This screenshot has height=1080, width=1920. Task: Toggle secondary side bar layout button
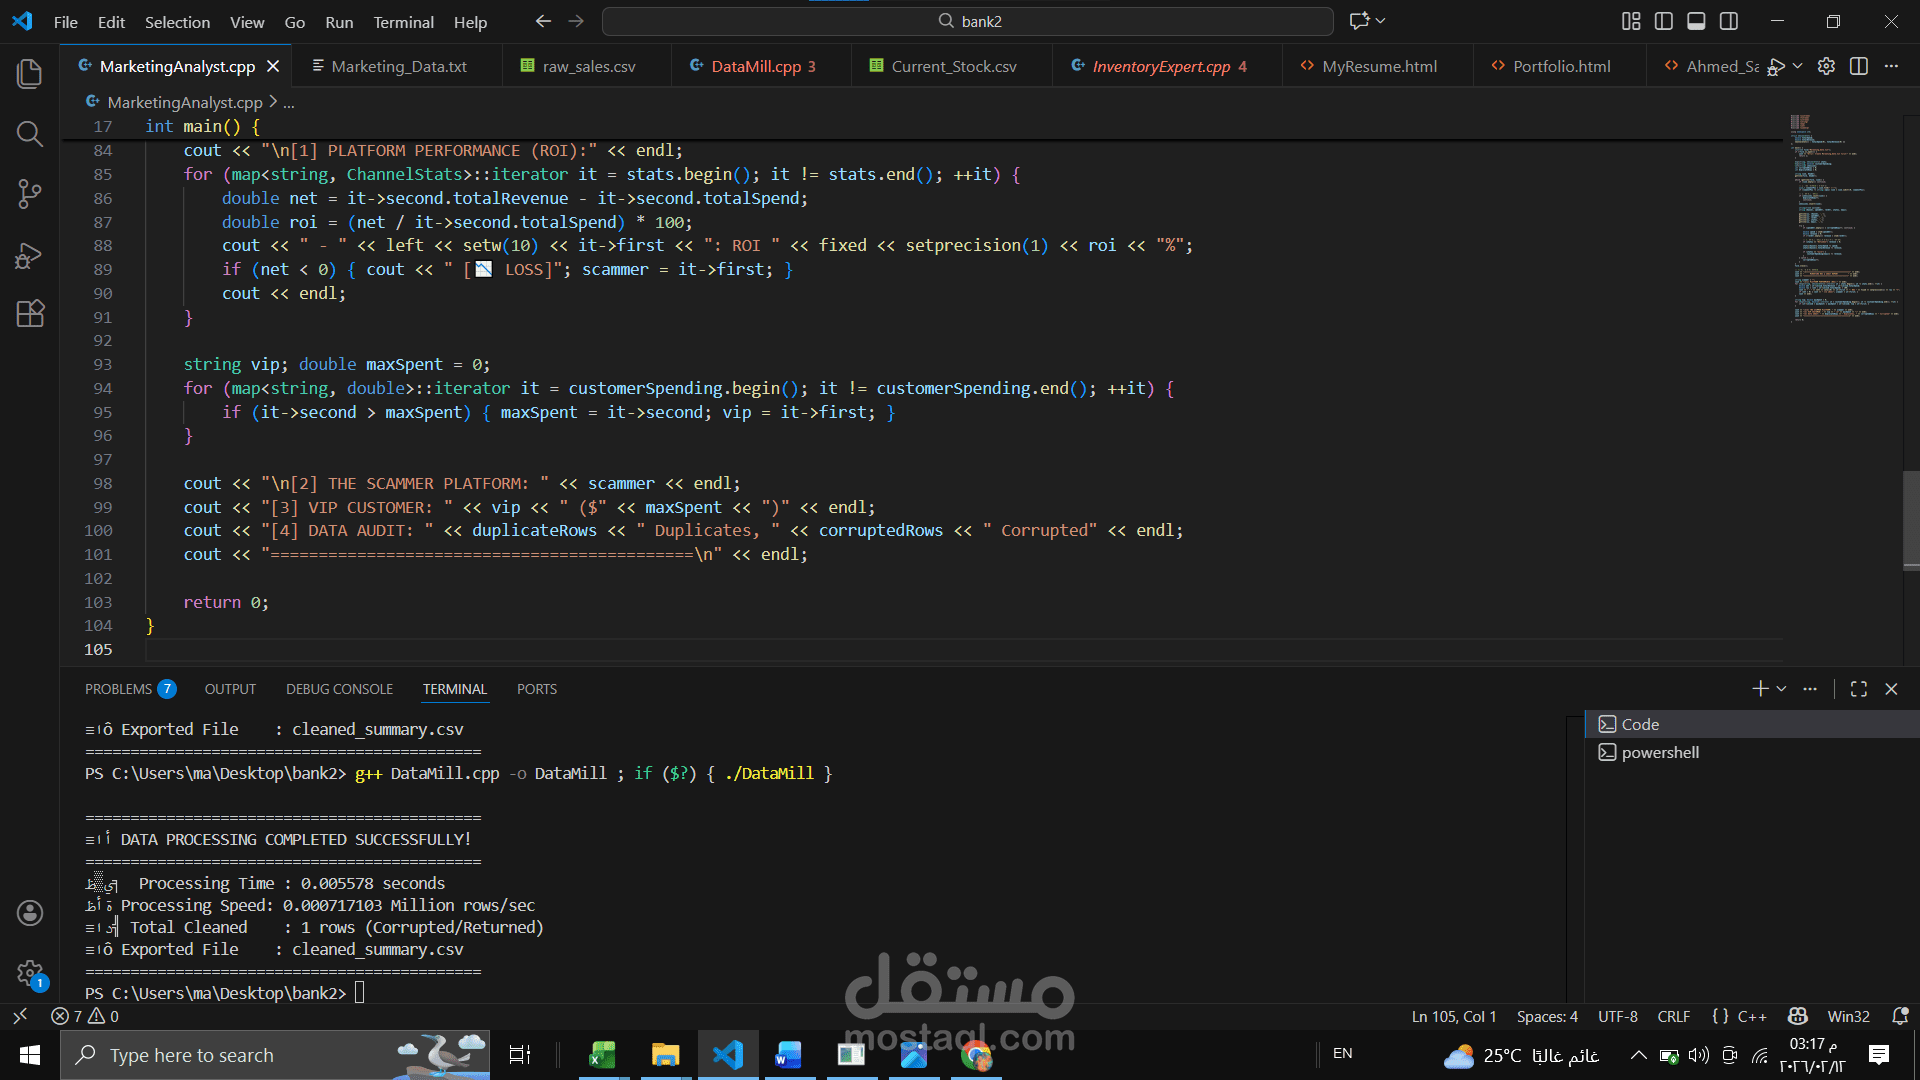[x=1729, y=21]
